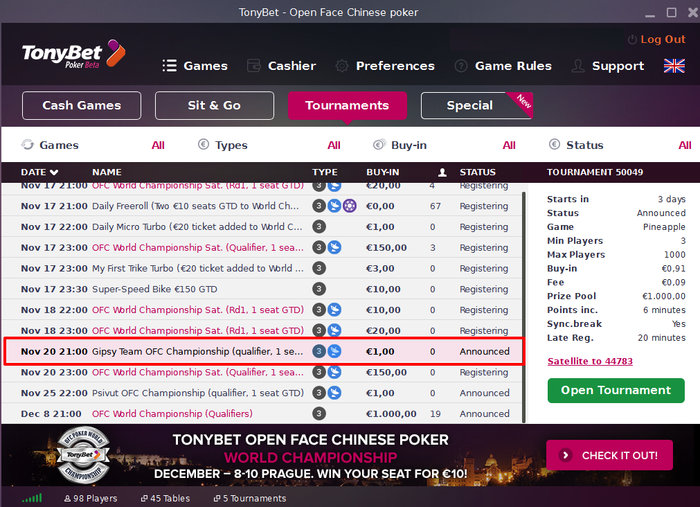Select Gipsy Team OFC Championship row
The image size is (700, 507).
(263, 351)
